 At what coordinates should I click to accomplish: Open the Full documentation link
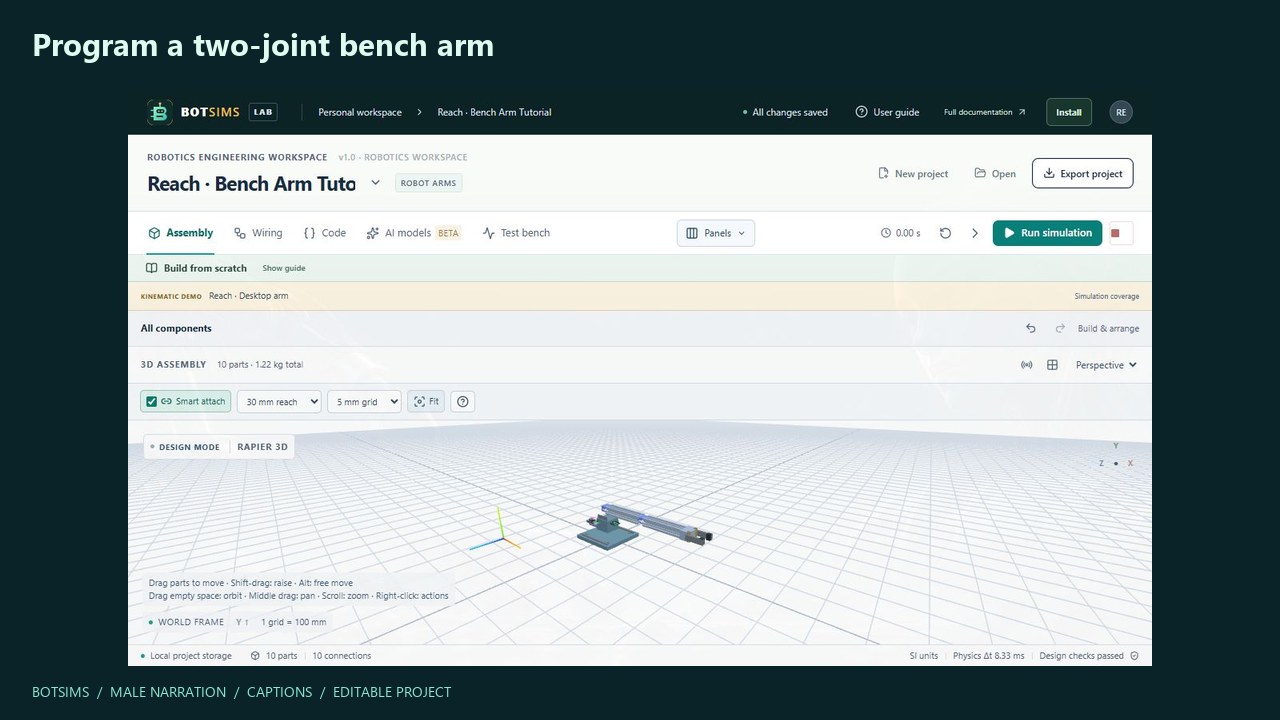[985, 112]
